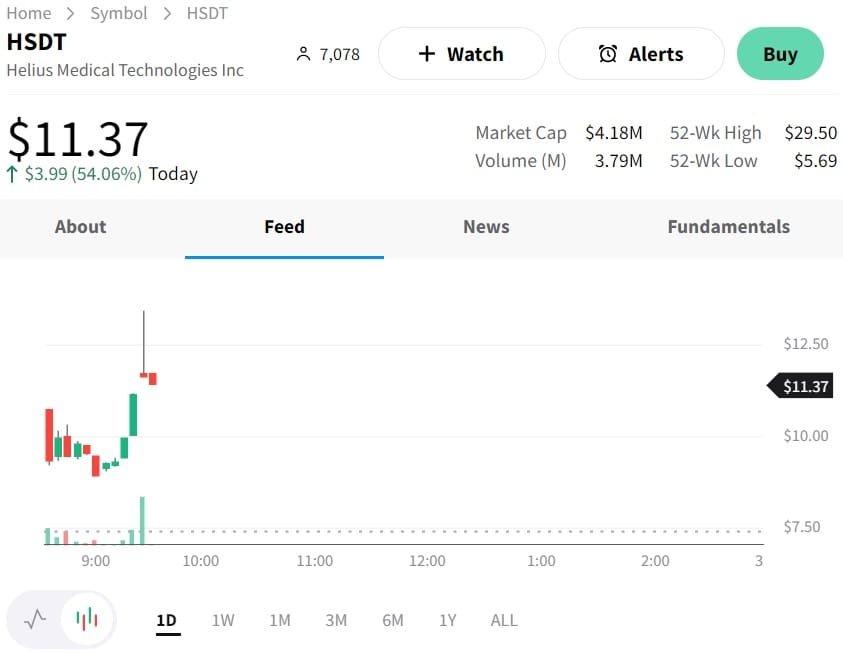Select the 1M time range
843x654 pixels.
click(x=280, y=620)
